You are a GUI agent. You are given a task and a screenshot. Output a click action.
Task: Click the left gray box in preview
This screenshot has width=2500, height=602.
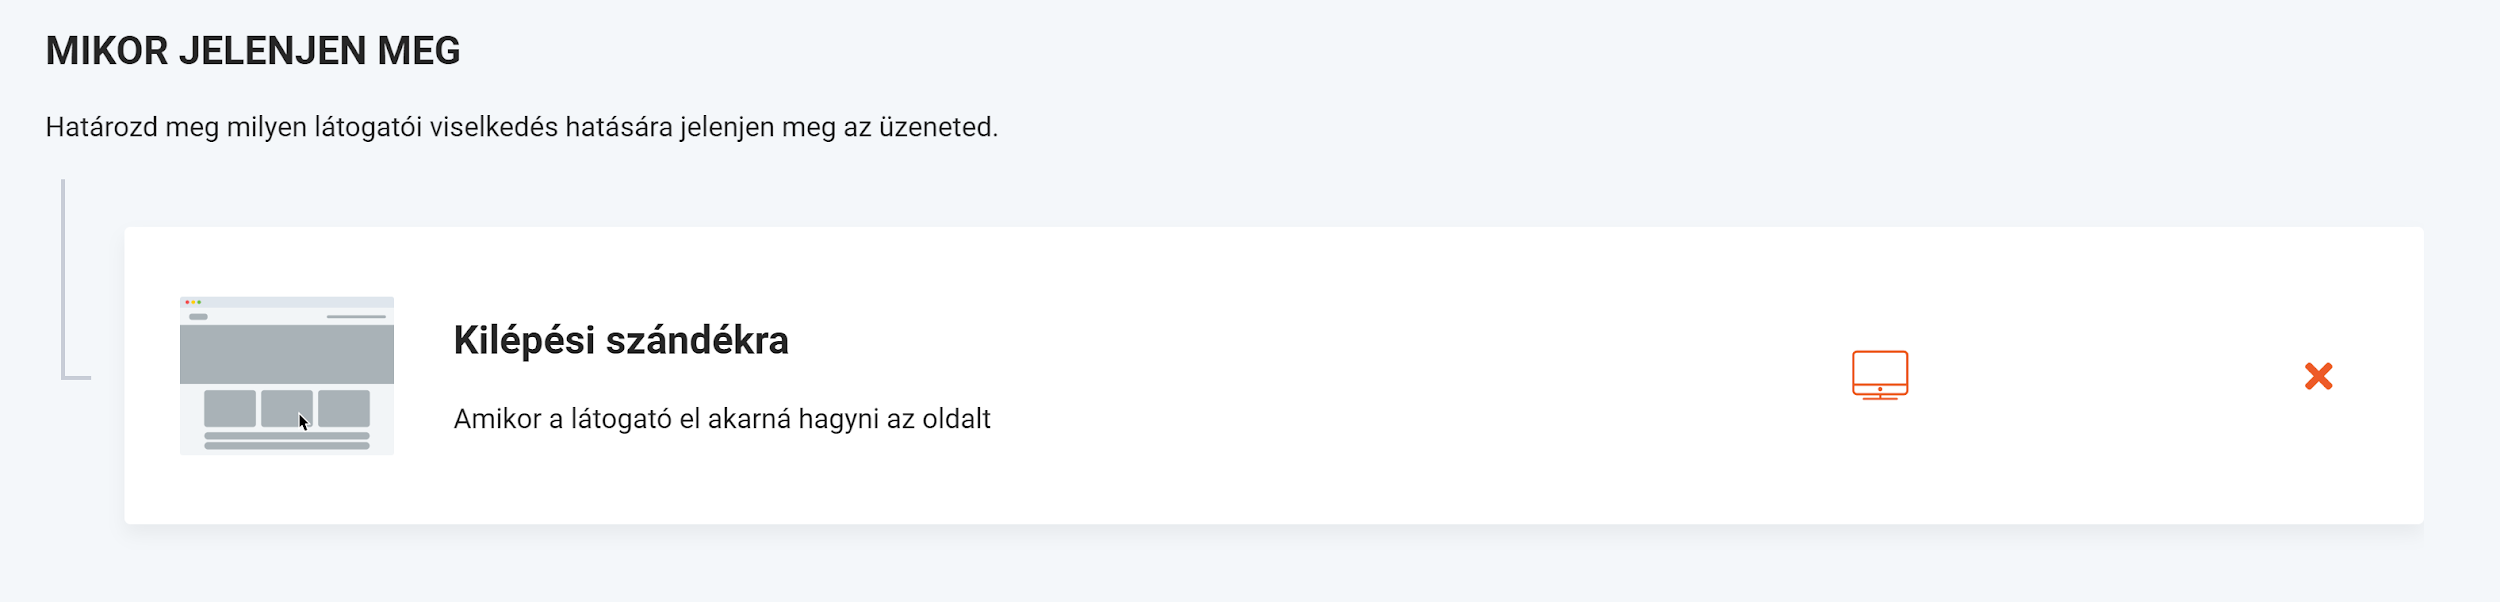[229, 409]
